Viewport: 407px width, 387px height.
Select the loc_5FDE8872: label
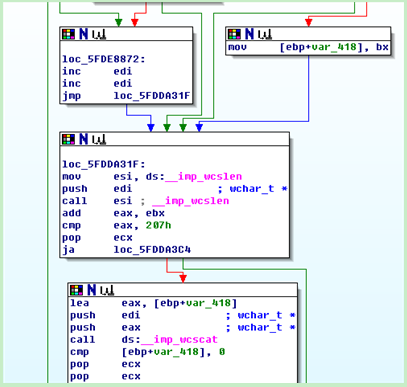tap(104, 59)
